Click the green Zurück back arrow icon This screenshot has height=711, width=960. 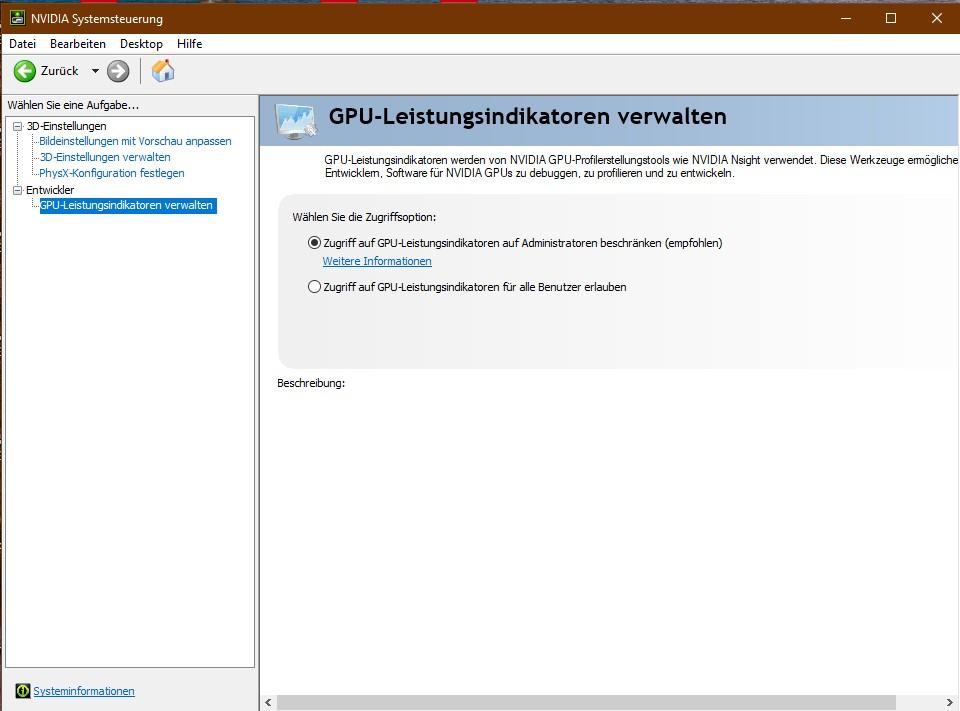pos(25,71)
